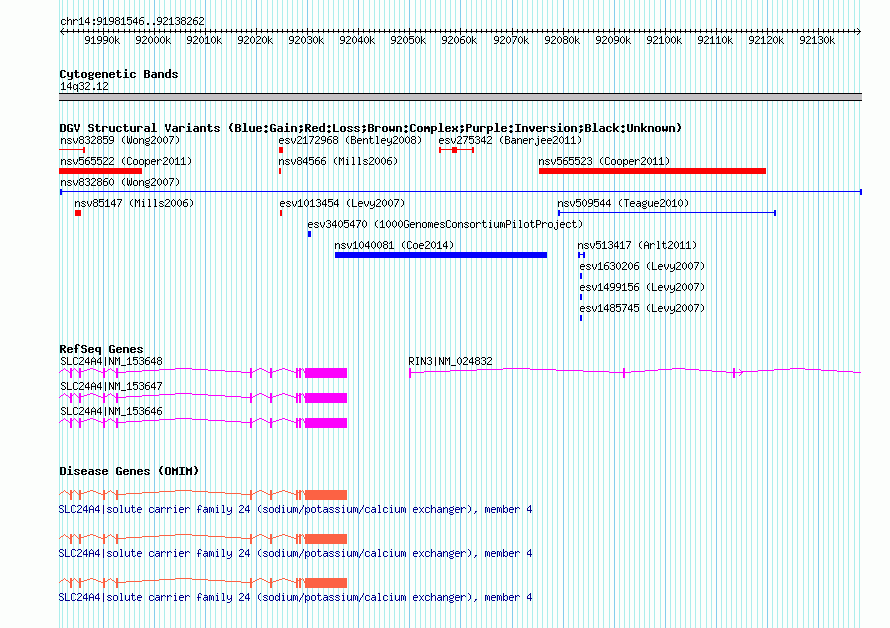890x628 pixels.
Task: Select the RIN3|NM_024832 gene label
Action: pos(451,361)
